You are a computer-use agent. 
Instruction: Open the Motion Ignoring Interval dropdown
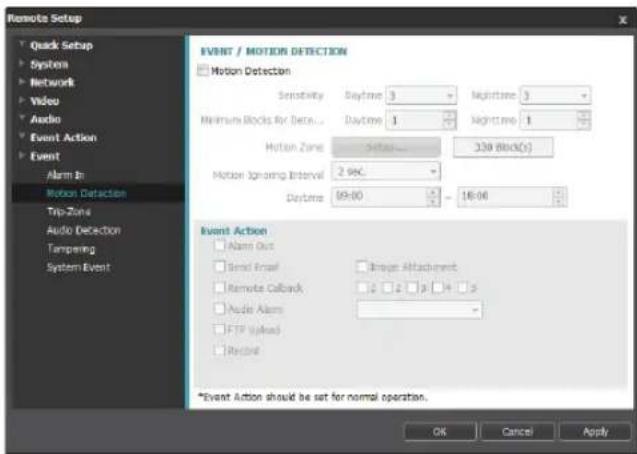tap(386, 171)
